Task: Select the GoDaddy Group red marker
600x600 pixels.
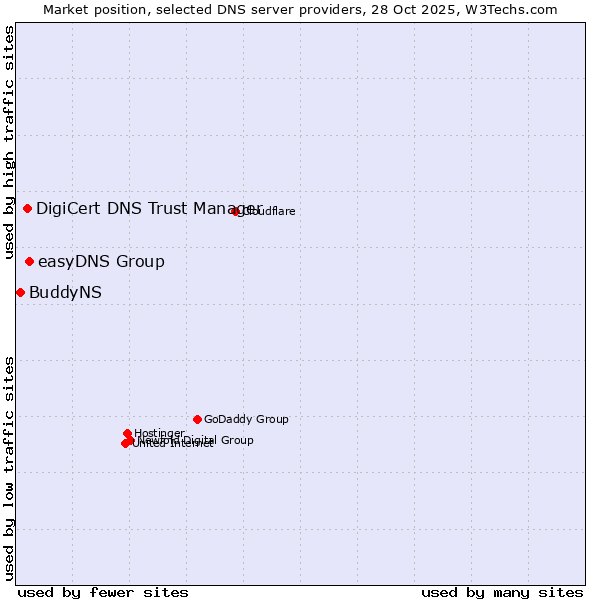Action: [x=197, y=419]
